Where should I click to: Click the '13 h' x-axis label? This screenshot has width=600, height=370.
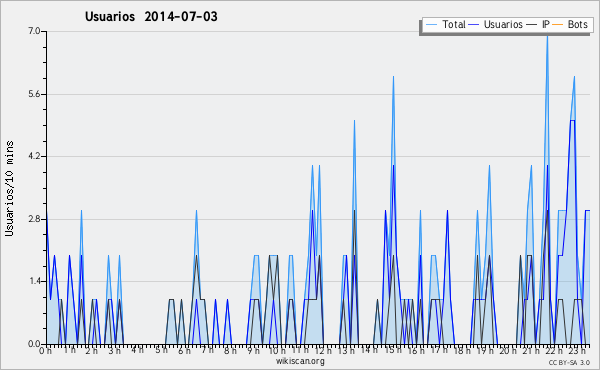[346, 351]
